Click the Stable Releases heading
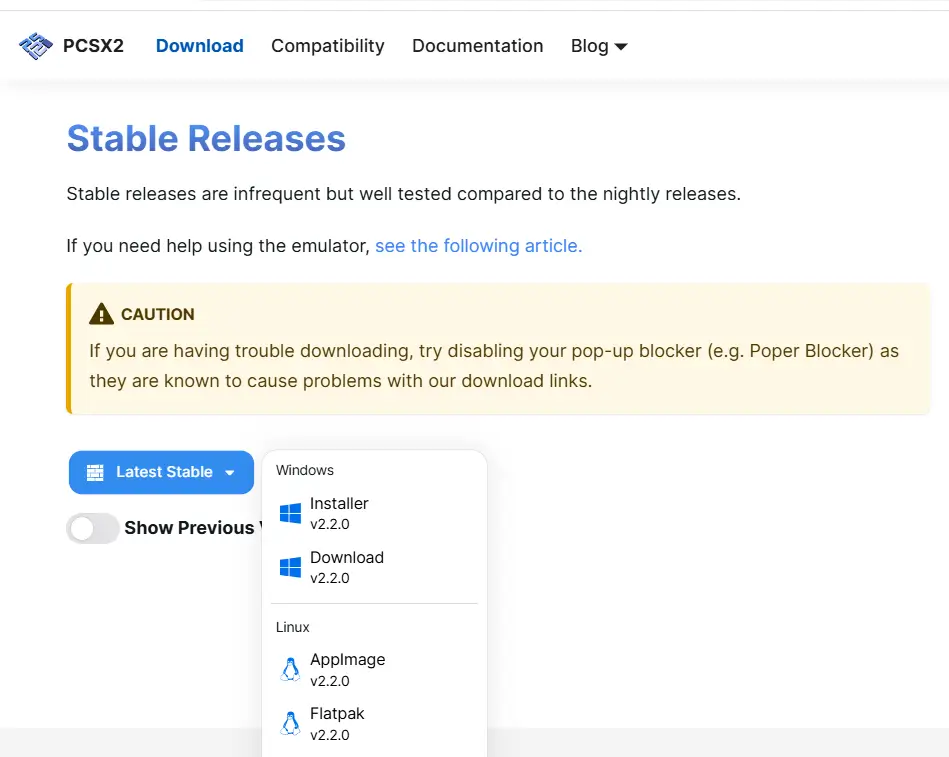 [x=206, y=139]
